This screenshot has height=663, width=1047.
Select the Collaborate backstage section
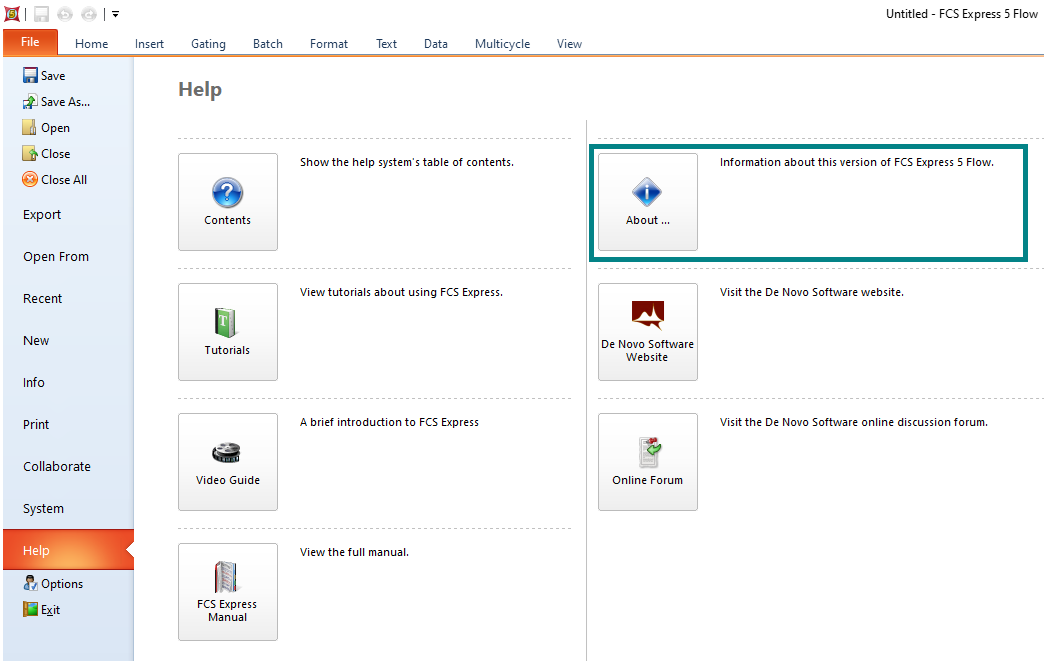click(x=57, y=467)
